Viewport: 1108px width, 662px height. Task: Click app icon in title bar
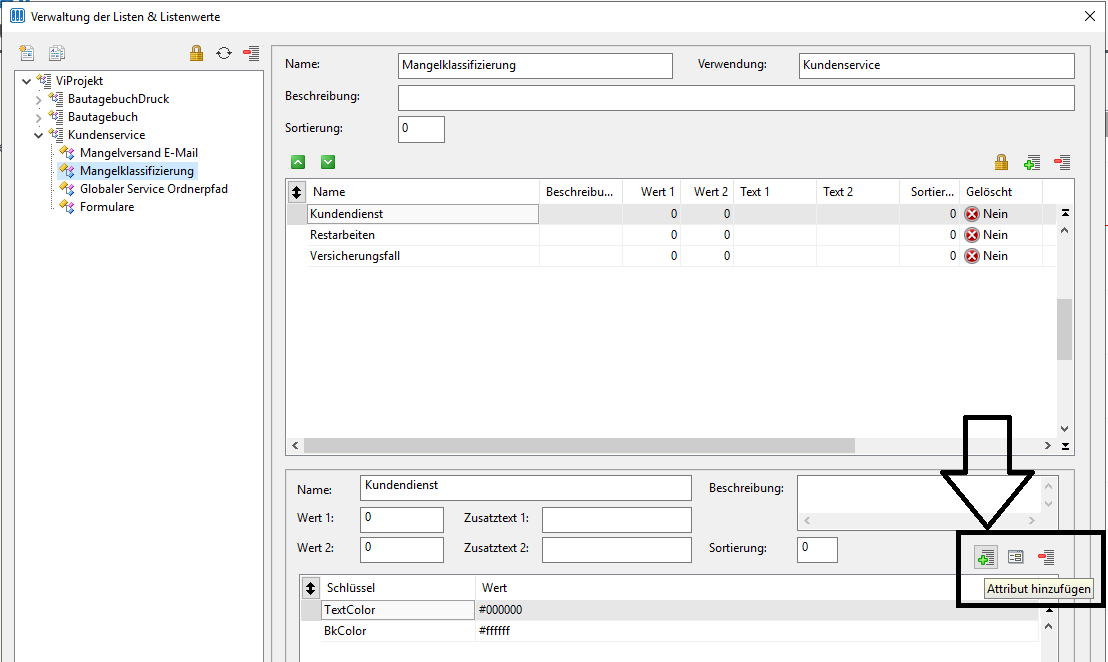tap(17, 16)
